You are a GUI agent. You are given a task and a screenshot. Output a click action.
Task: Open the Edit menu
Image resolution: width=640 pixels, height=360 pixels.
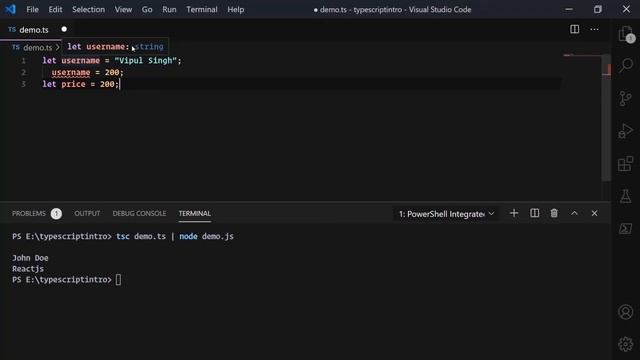click(x=55, y=9)
